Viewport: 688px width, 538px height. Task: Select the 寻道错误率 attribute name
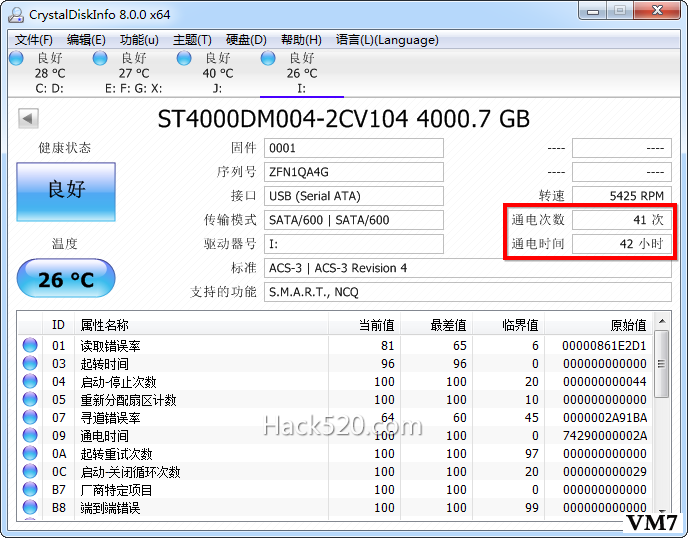coord(110,418)
